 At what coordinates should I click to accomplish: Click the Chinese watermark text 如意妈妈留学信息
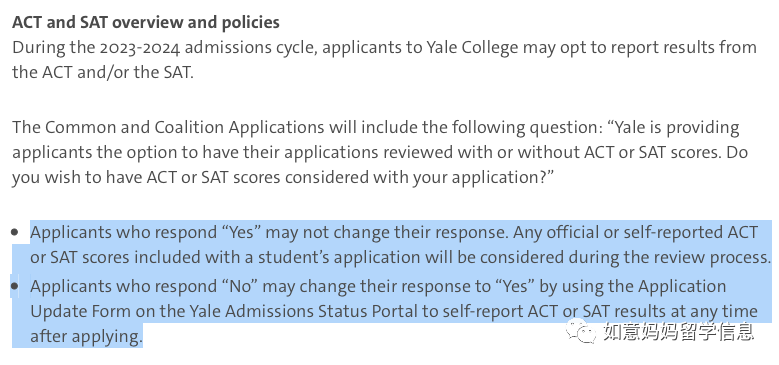tap(679, 331)
